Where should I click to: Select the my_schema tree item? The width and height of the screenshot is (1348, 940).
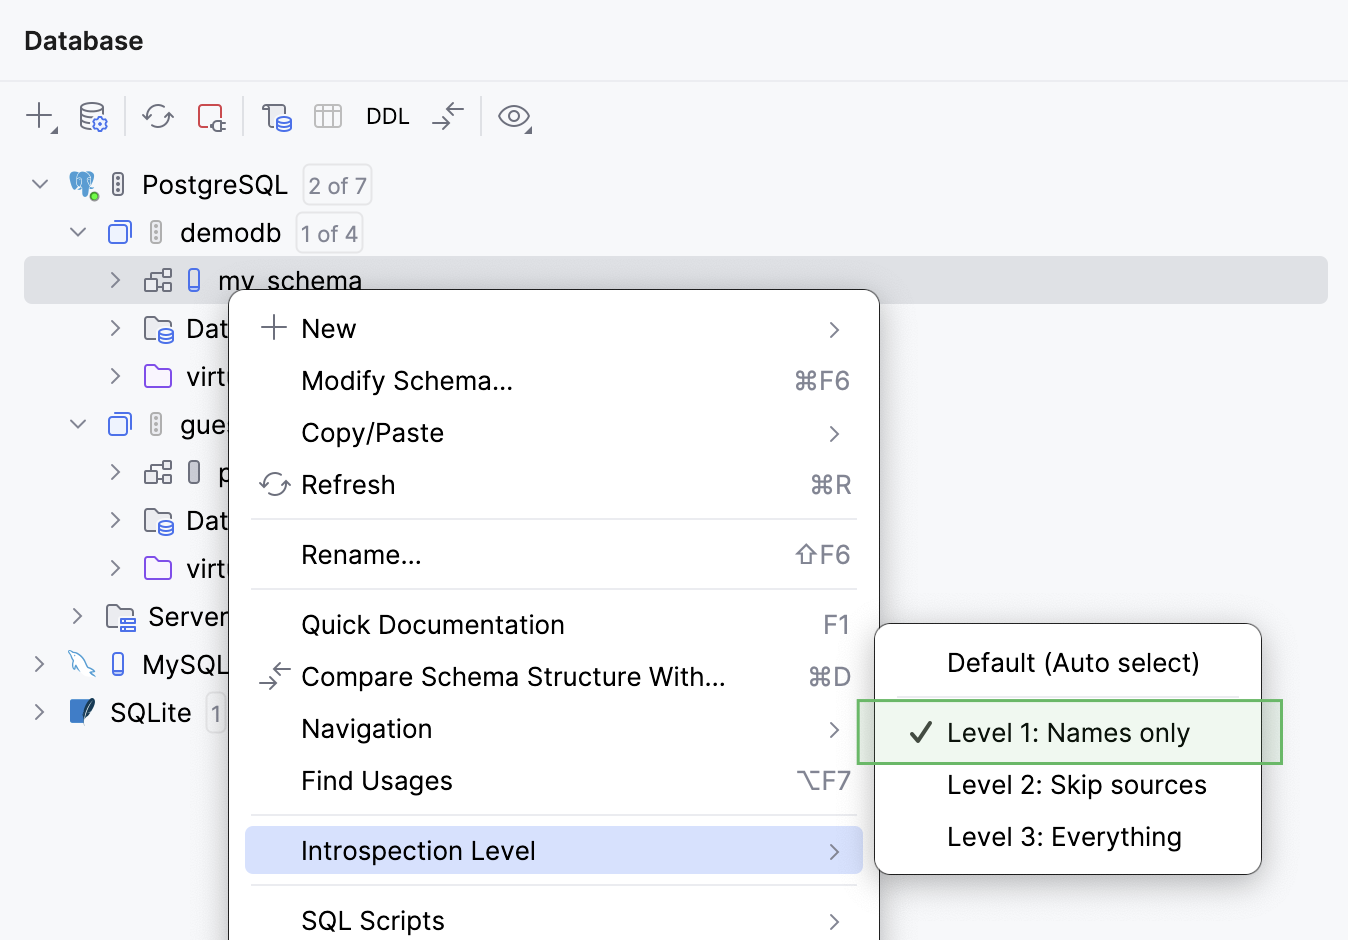[x=291, y=280]
